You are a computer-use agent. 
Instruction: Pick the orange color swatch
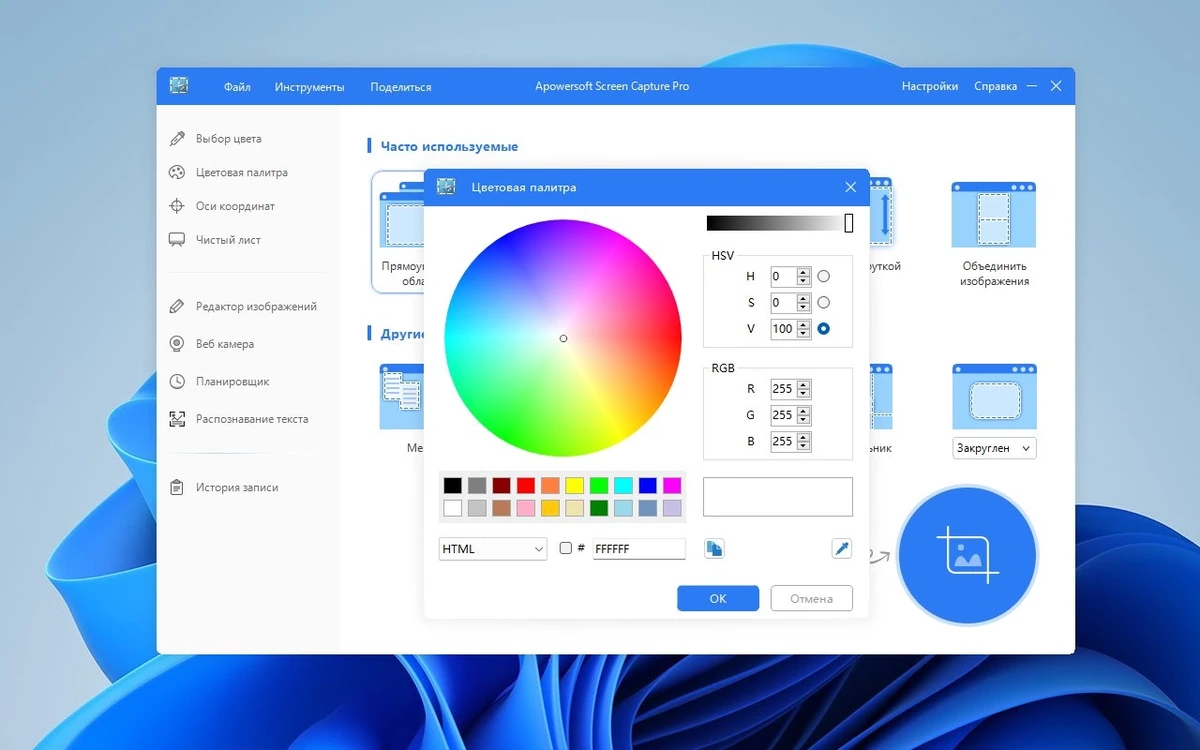pyautogui.click(x=550, y=485)
